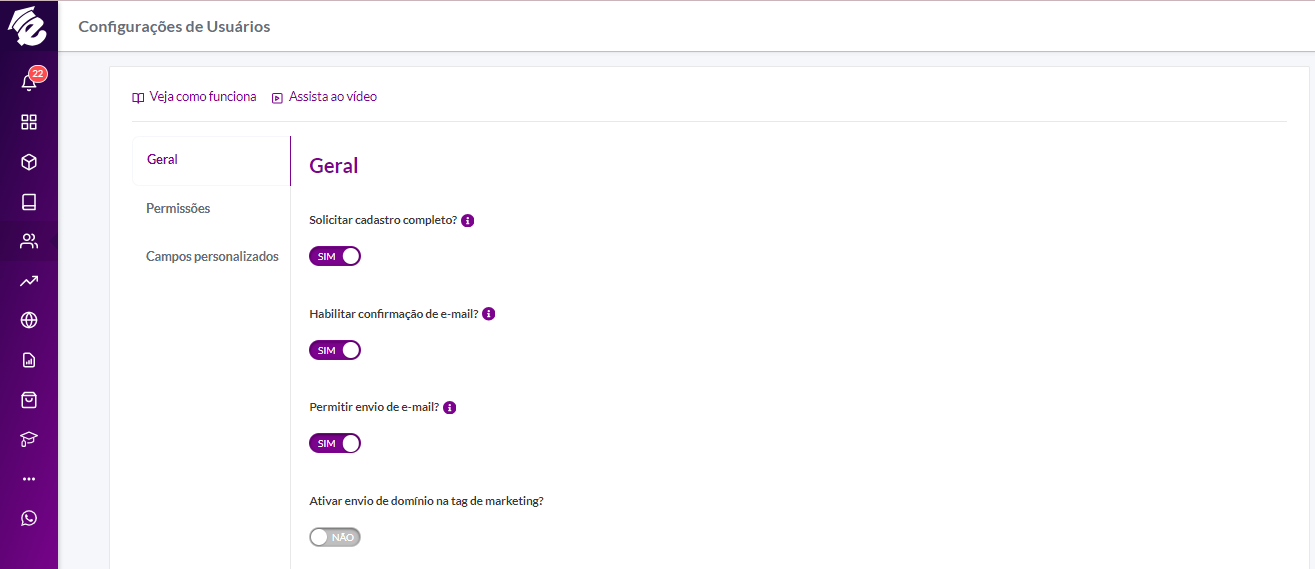Click the Solicitar cadastro completo label
This screenshot has width=1315, height=569.
(383, 220)
